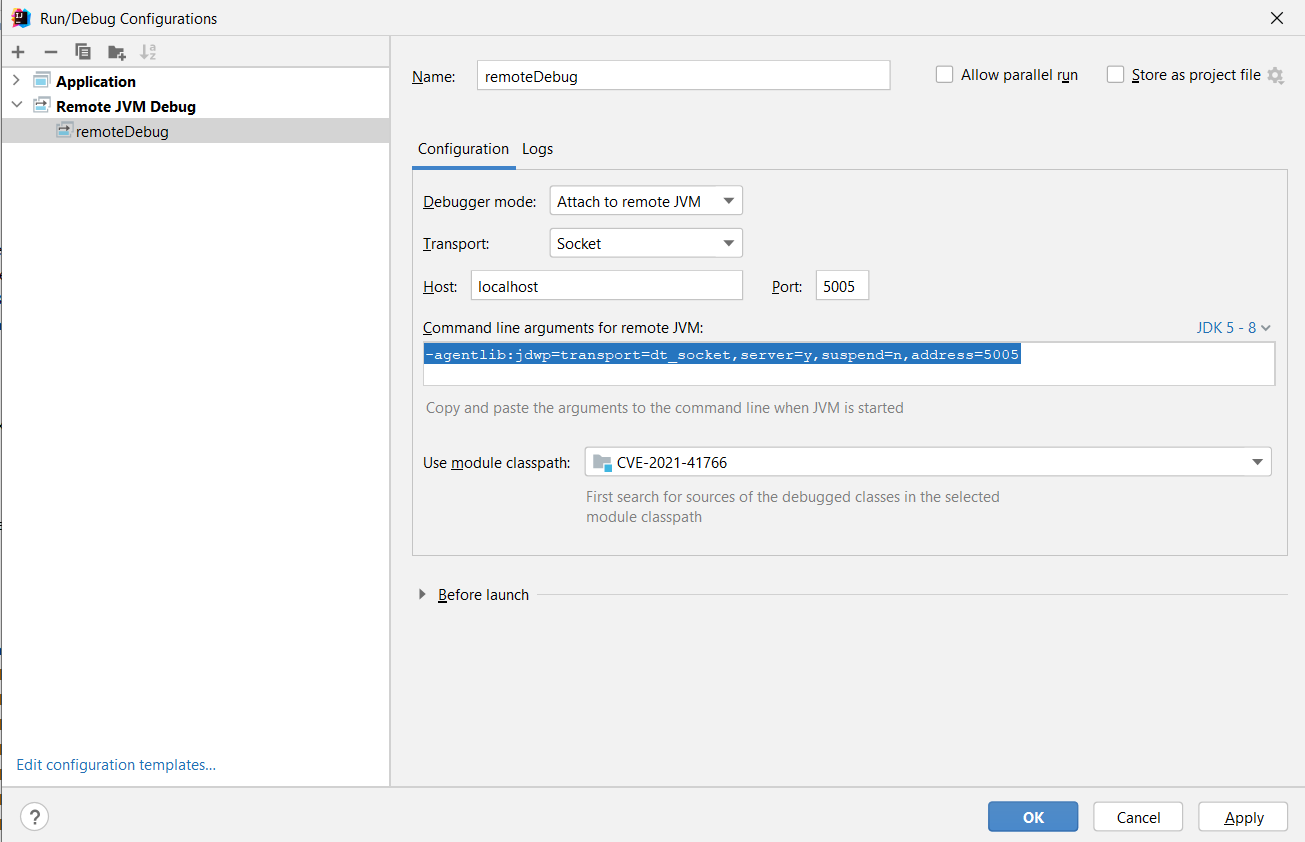Click the Port input field
The height and width of the screenshot is (842, 1305).
(842, 286)
